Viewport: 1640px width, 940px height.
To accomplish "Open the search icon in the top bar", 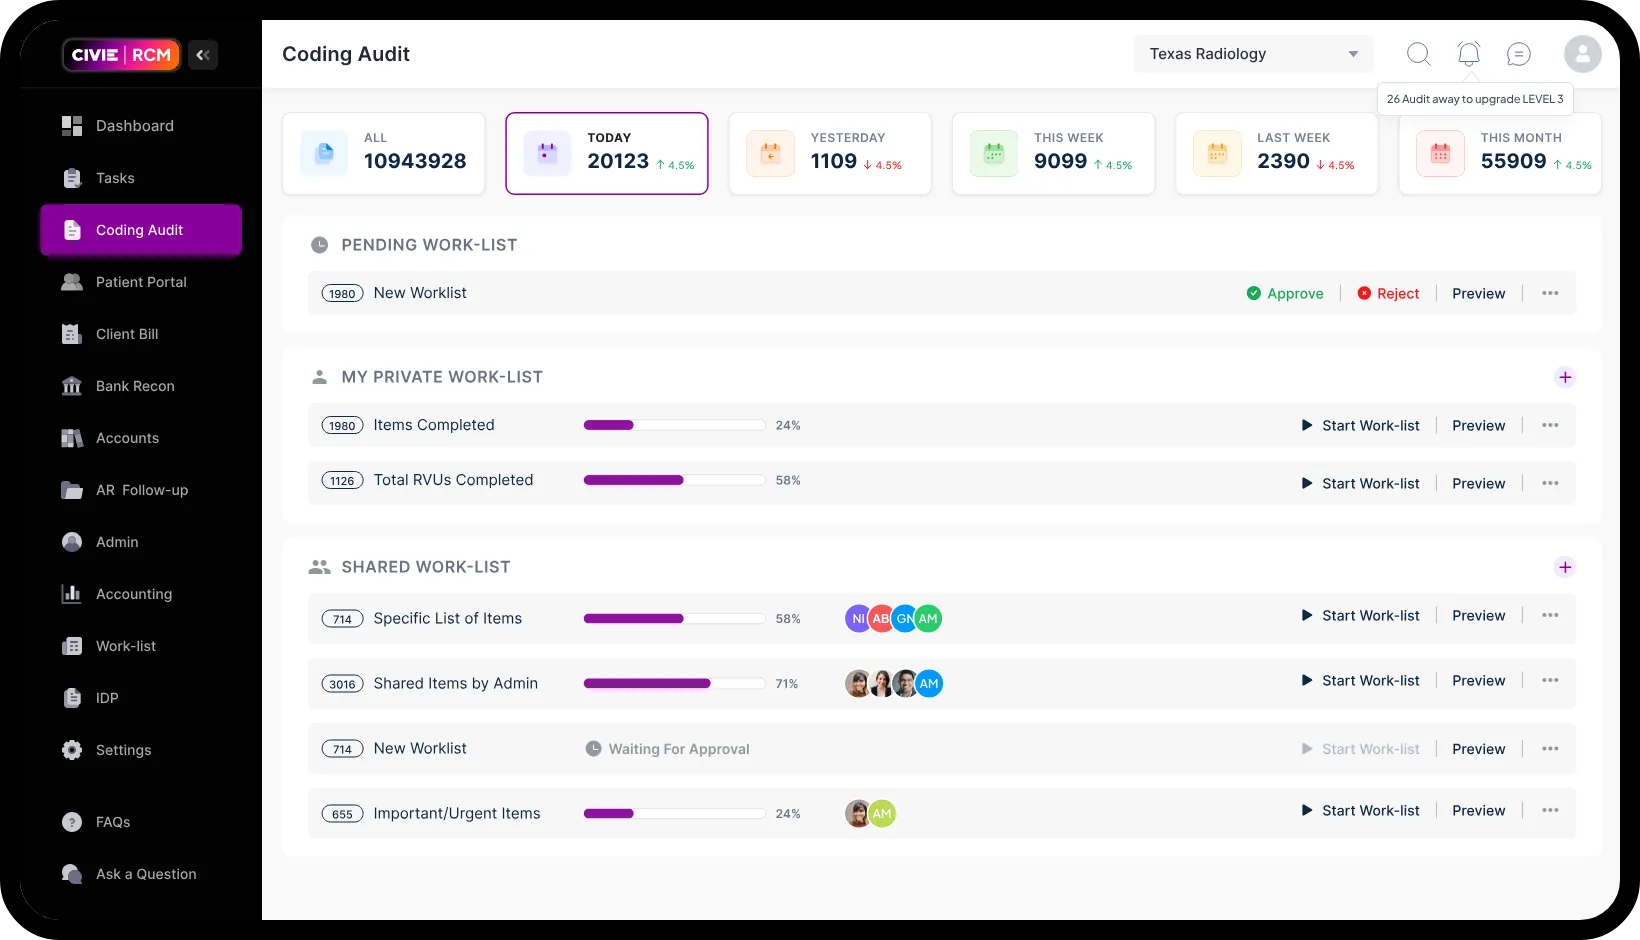I will tap(1418, 54).
